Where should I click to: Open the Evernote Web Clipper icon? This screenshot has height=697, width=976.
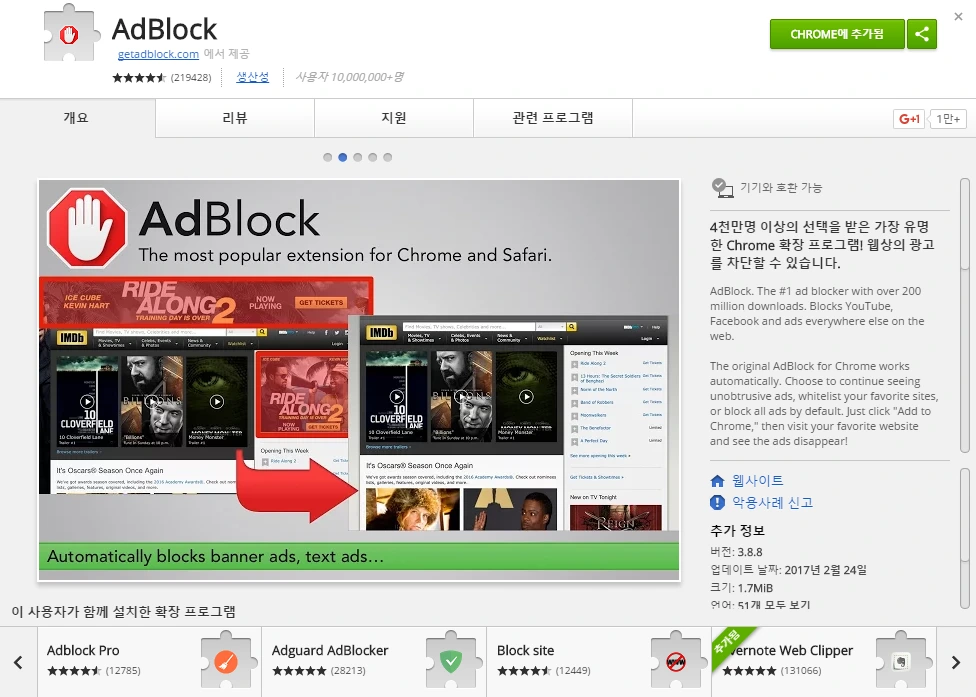900,662
